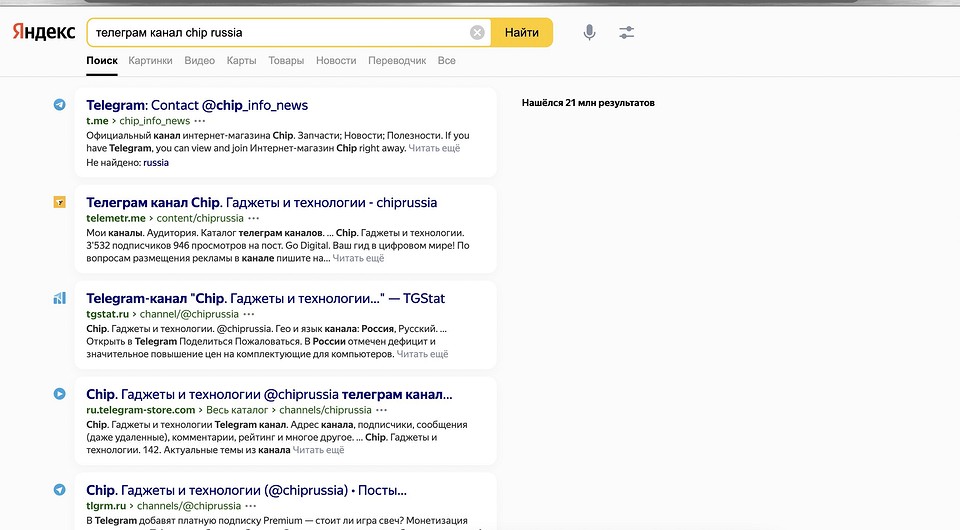Open three-dot menu after telegram-store channels/chiprussia
Image resolution: width=960 pixels, height=530 pixels.
(x=381, y=410)
